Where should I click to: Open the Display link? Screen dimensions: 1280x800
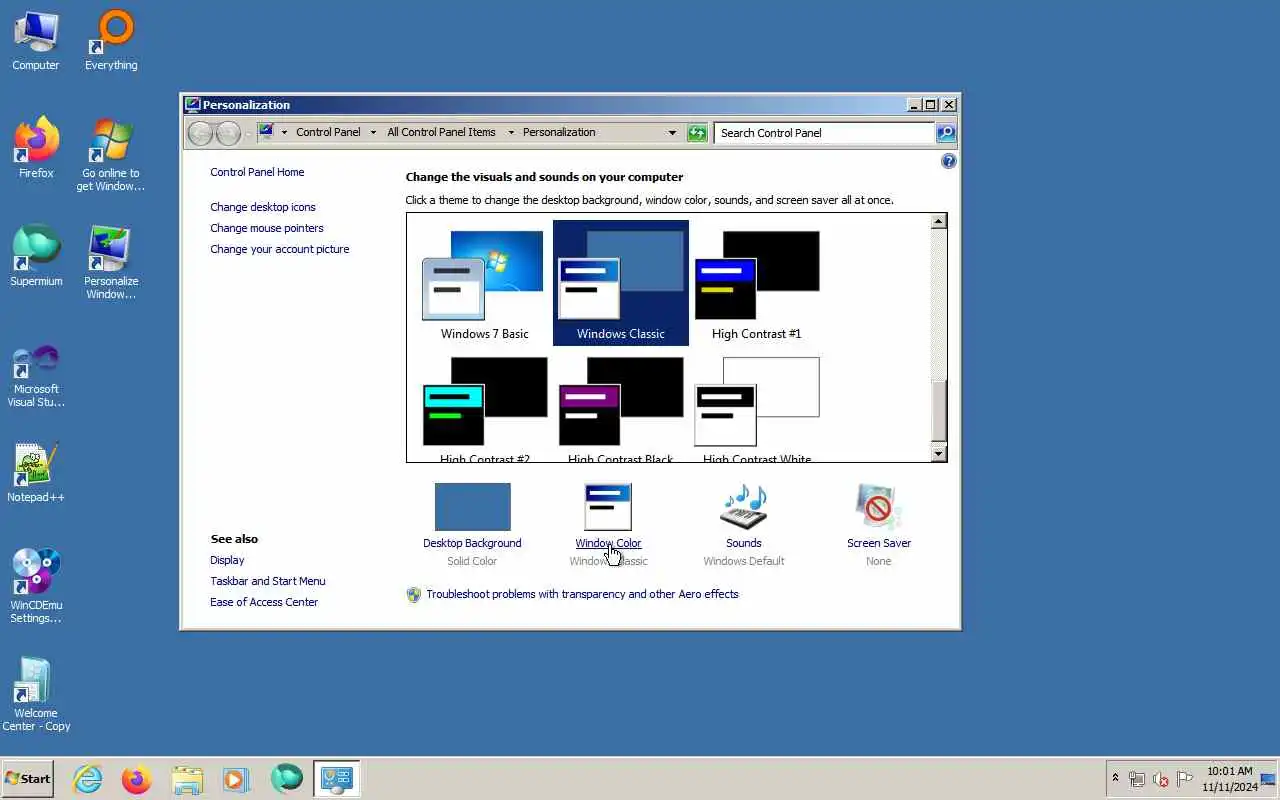tap(227, 560)
